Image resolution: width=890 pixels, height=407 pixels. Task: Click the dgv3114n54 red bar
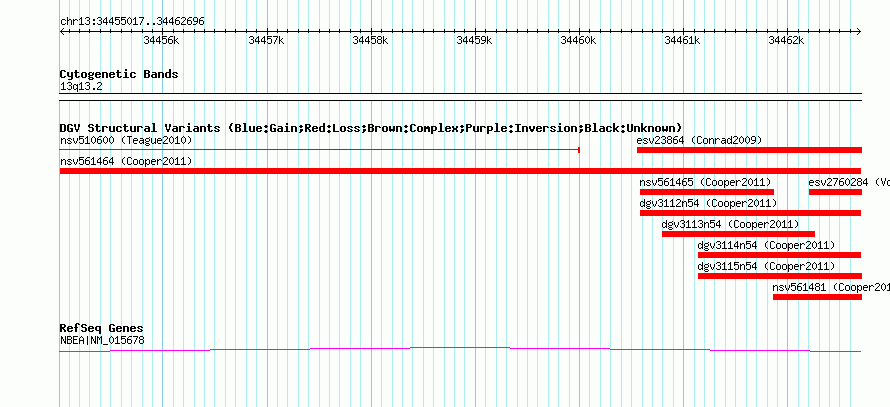coord(780,255)
